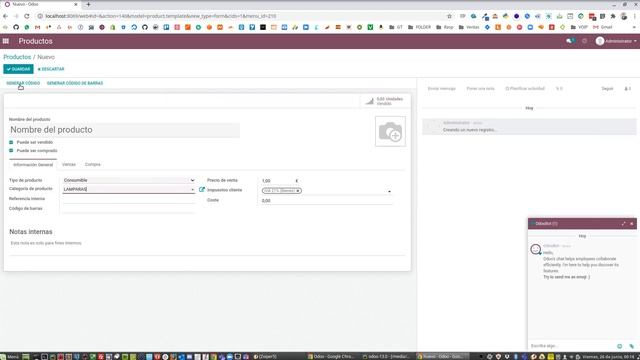Screen dimensions: 640x360
Task: Open the attachments paperclip counter
Action: (x=559, y=89)
